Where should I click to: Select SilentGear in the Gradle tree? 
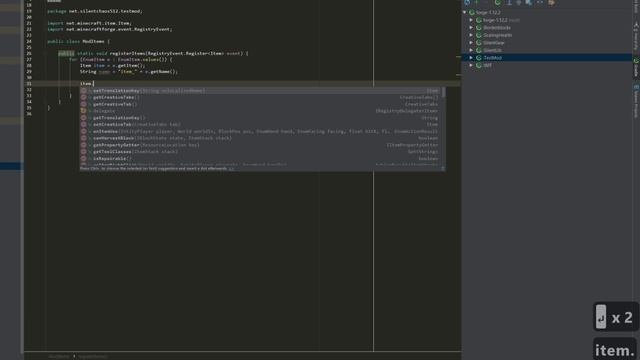tap(494, 43)
